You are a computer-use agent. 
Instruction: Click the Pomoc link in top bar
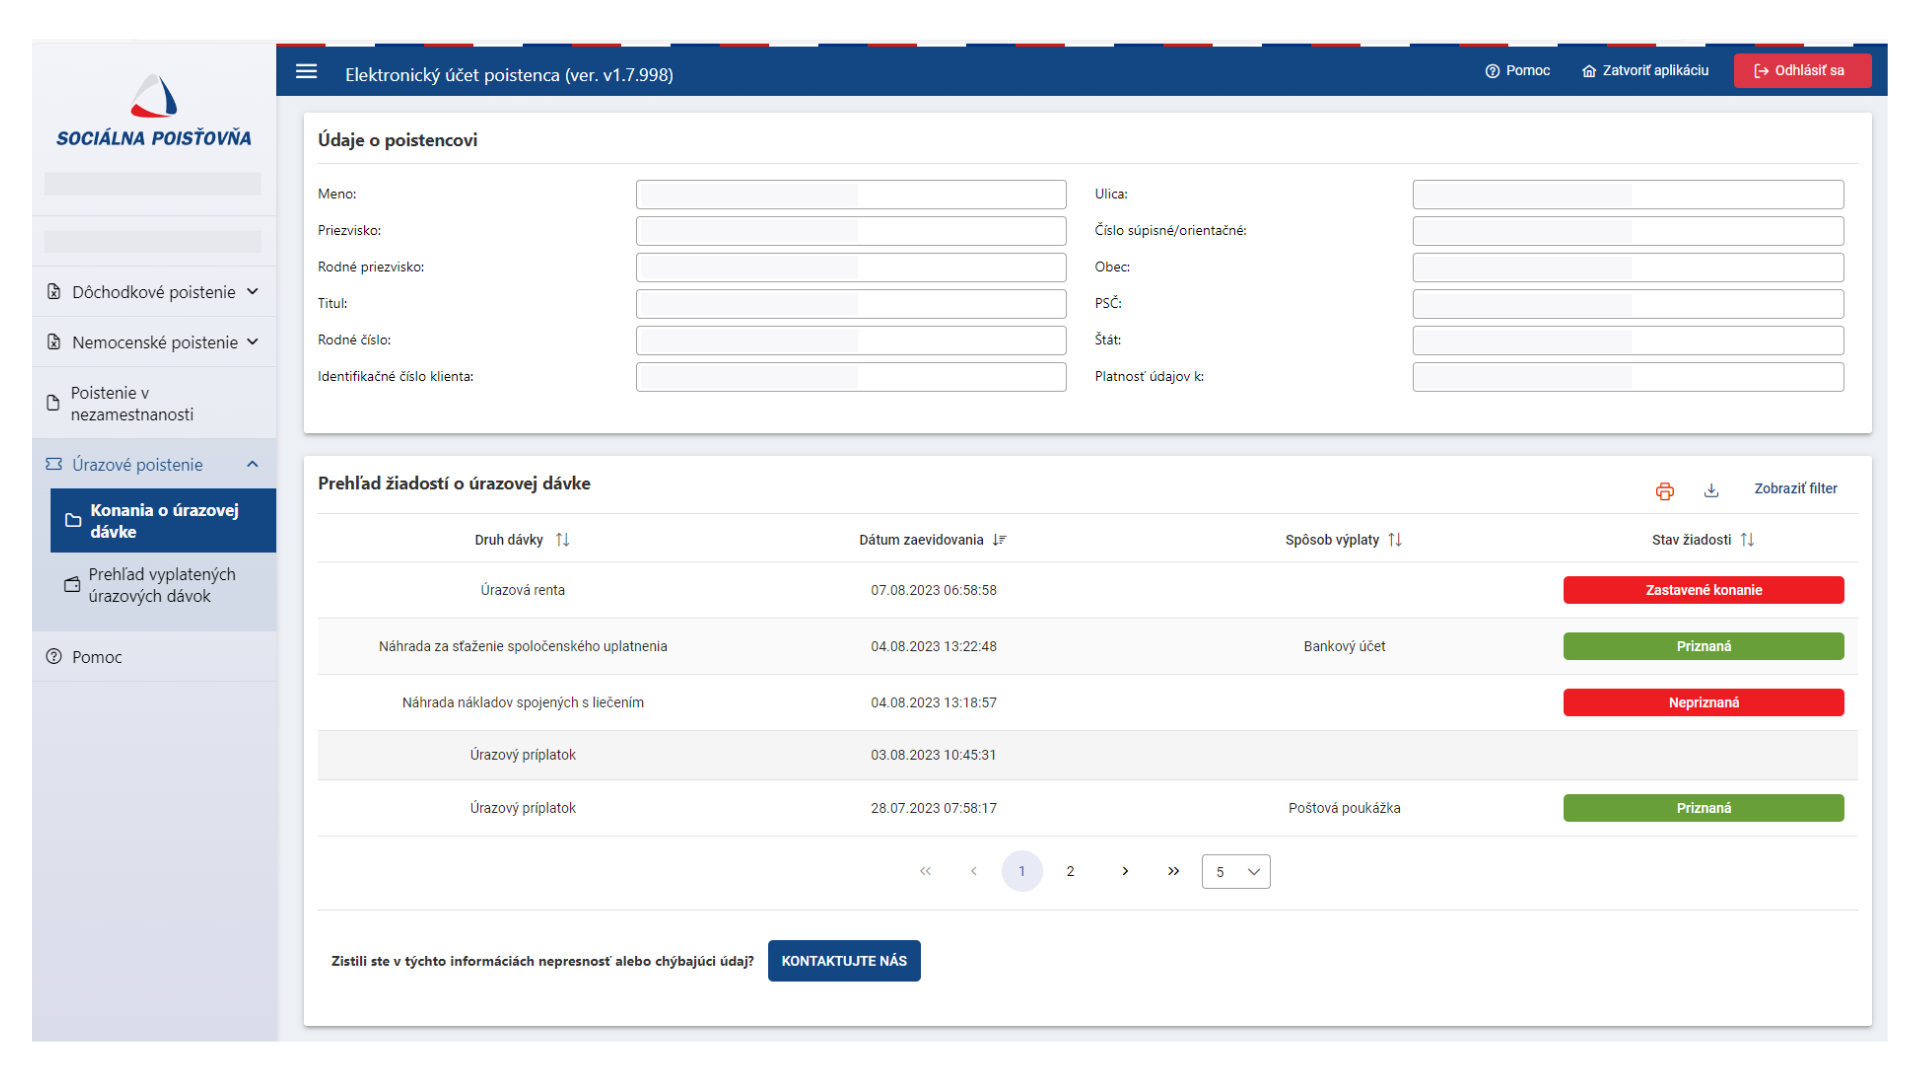click(x=1517, y=71)
